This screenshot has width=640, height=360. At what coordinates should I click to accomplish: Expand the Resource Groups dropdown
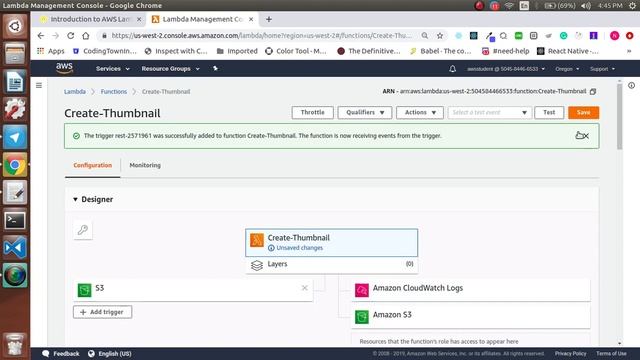[x=170, y=69]
